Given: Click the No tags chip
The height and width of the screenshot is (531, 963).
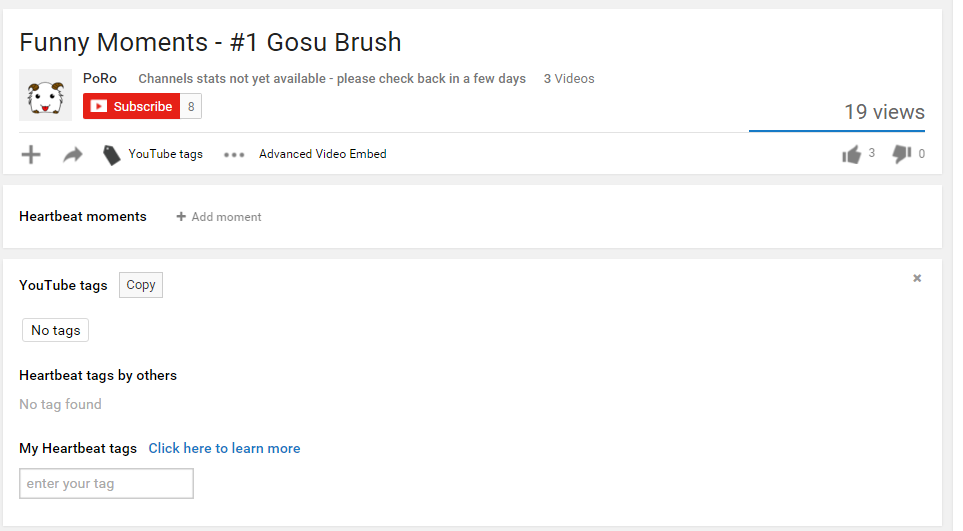Looking at the screenshot, I should pos(55,331).
